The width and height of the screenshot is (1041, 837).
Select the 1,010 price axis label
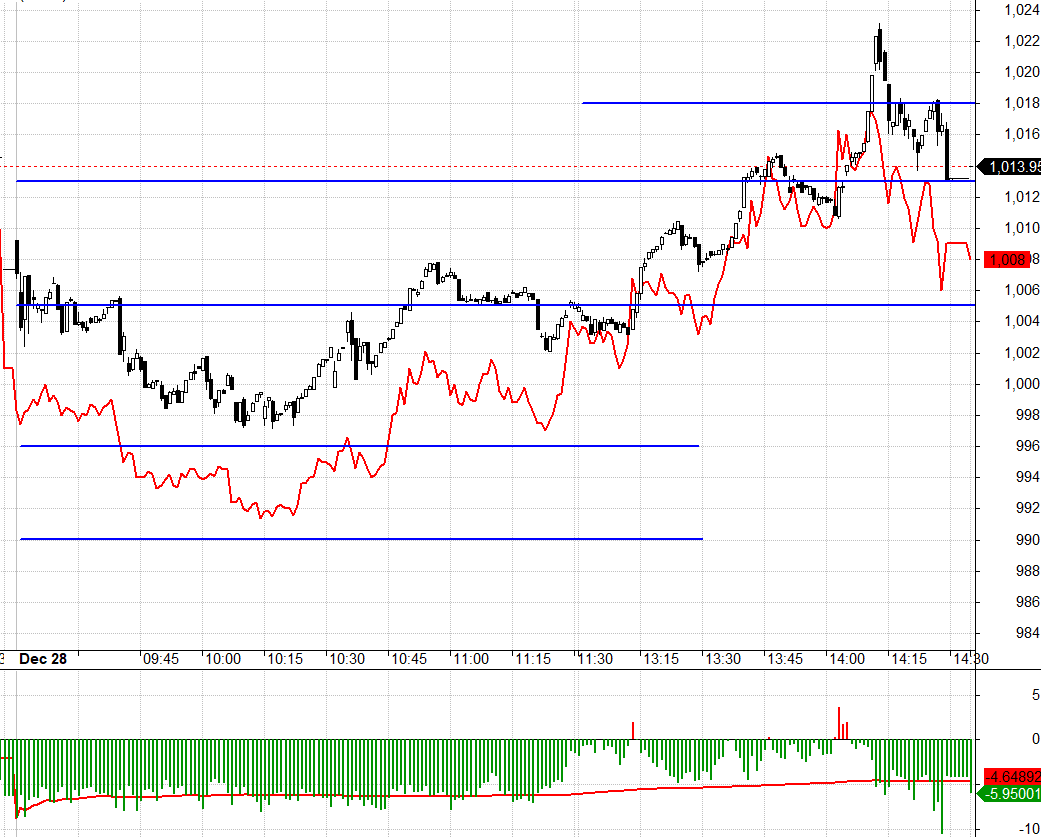pyautogui.click(x=1022, y=228)
